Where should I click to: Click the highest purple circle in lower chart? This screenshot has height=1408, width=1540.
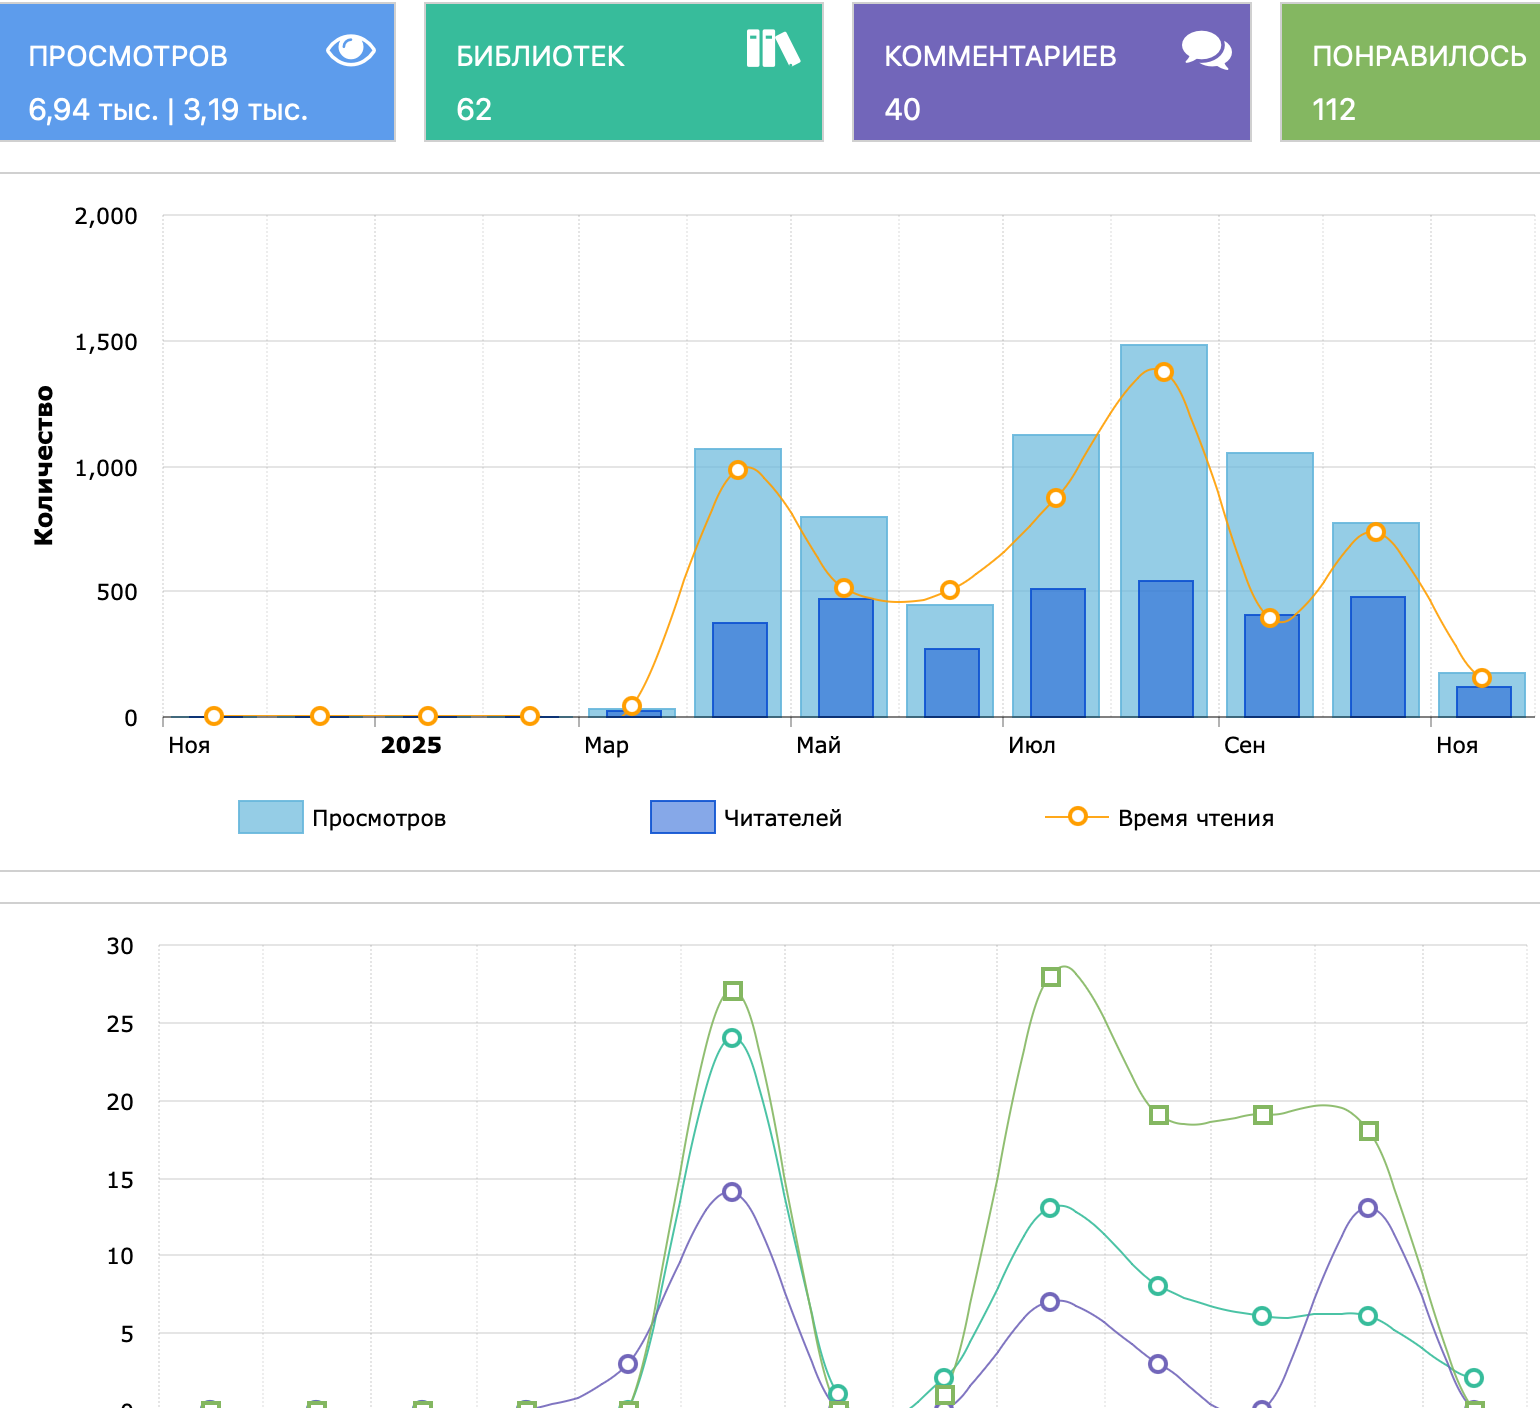732,1192
